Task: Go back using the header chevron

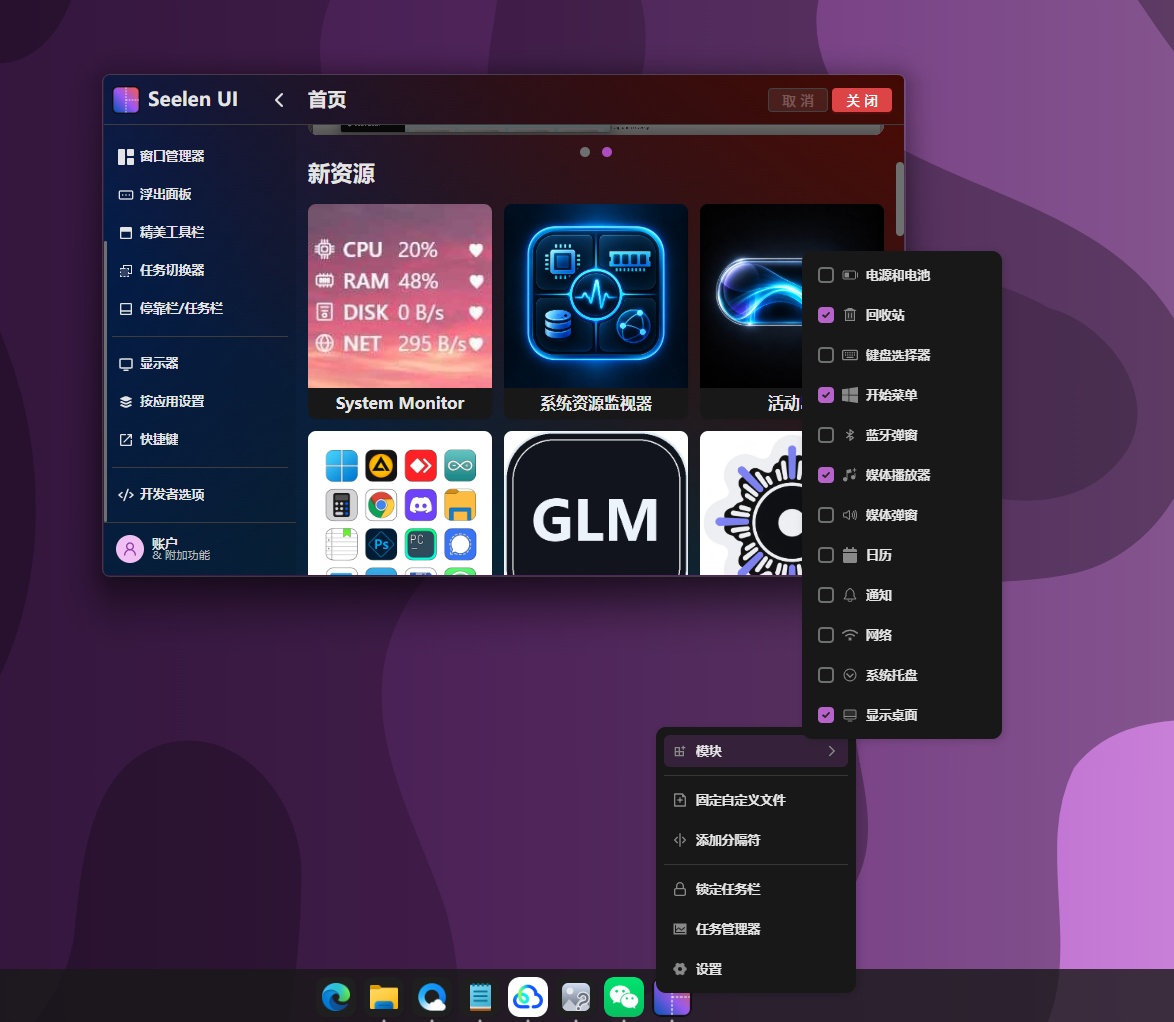Action: (279, 100)
